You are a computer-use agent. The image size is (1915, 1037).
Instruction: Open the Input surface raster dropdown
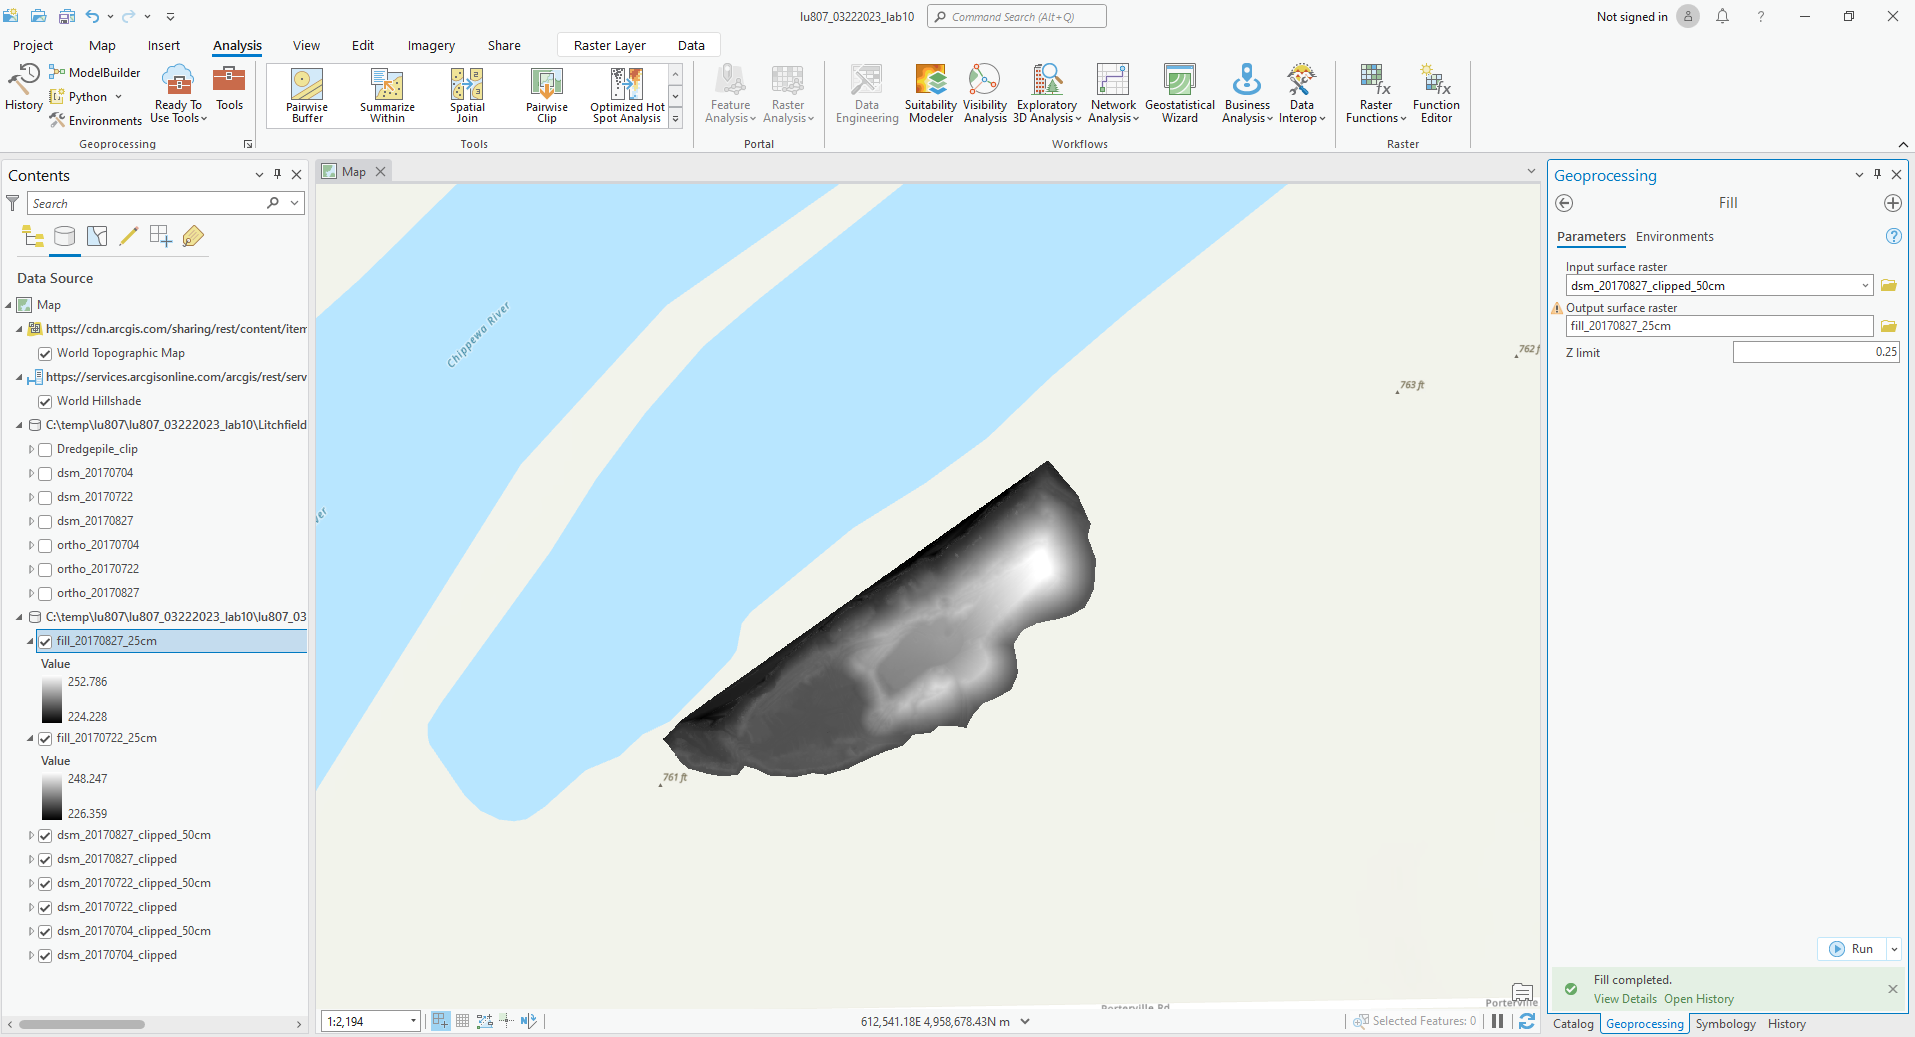click(x=1865, y=286)
